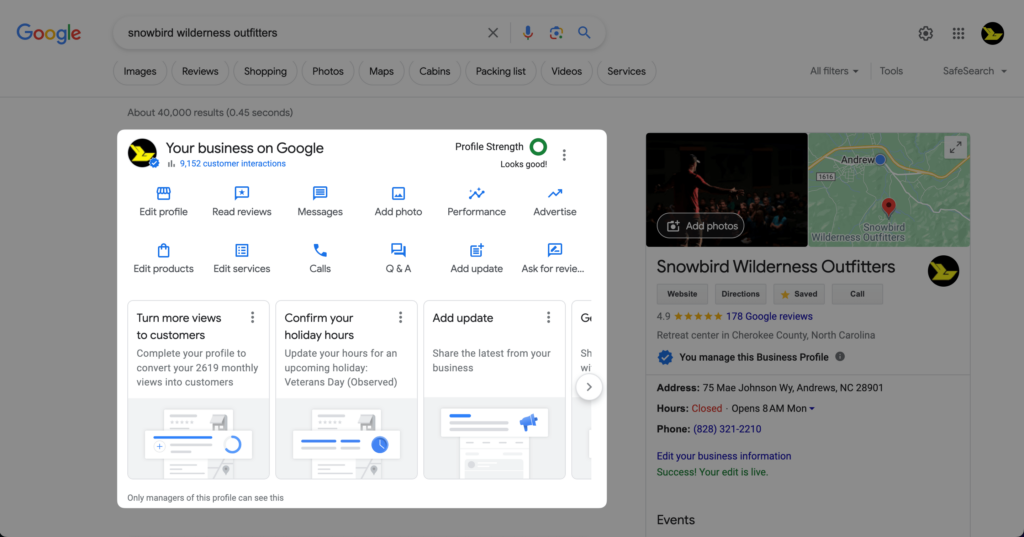Screen dimensions: 1024x537
Task: Open the Tools option
Action: click(x=891, y=71)
